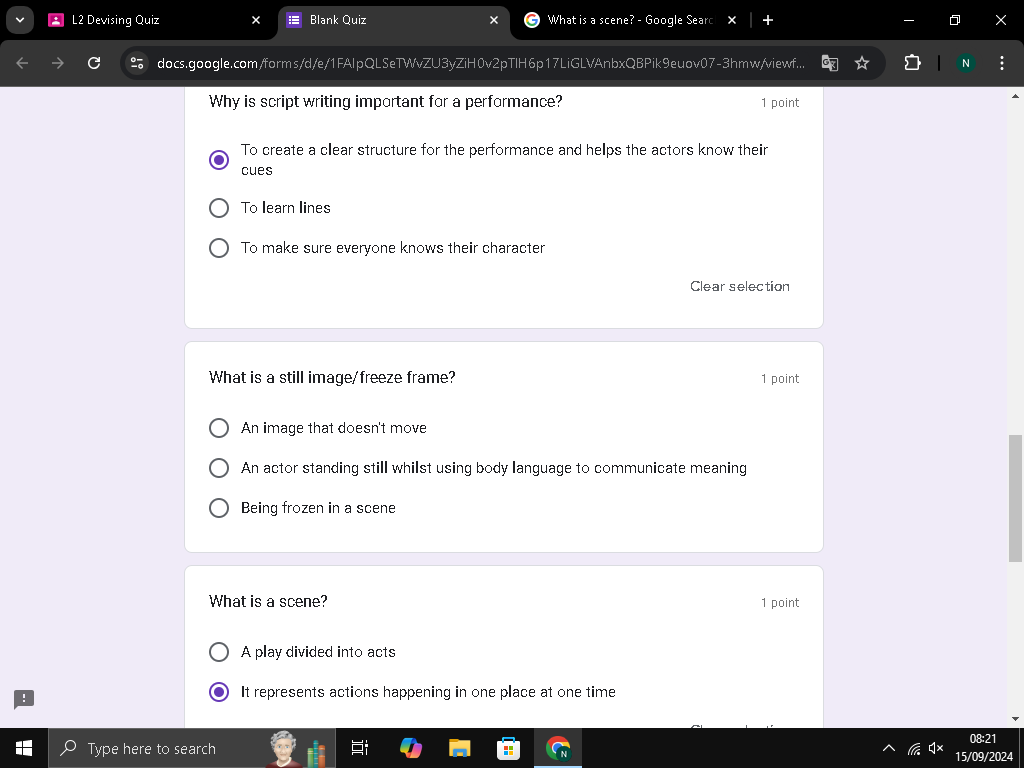Open the translate page icon

pos(829,63)
